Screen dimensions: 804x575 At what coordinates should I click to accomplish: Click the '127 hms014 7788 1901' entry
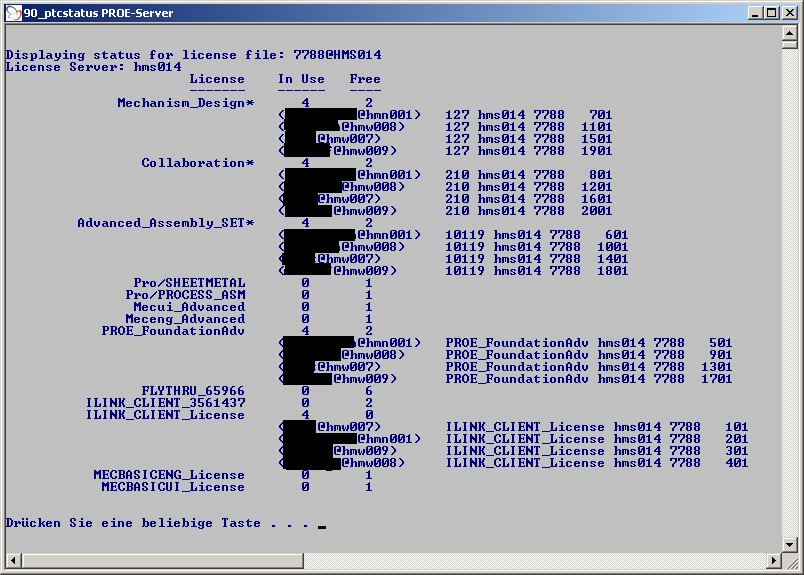529,151
